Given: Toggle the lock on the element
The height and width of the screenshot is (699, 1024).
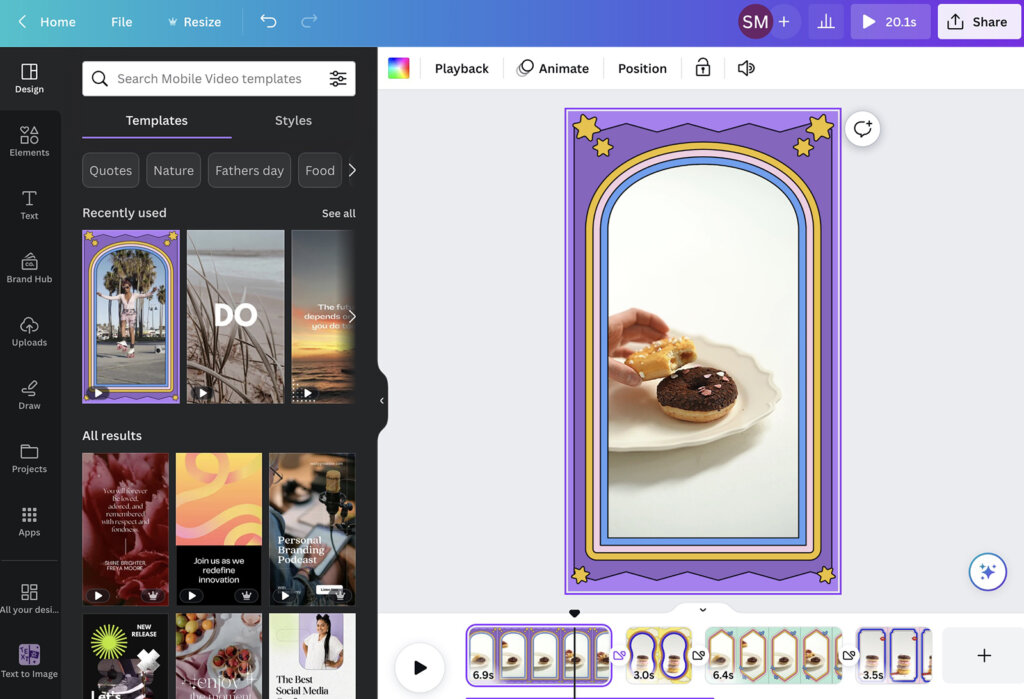Looking at the screenshot, I should point(703,68).
